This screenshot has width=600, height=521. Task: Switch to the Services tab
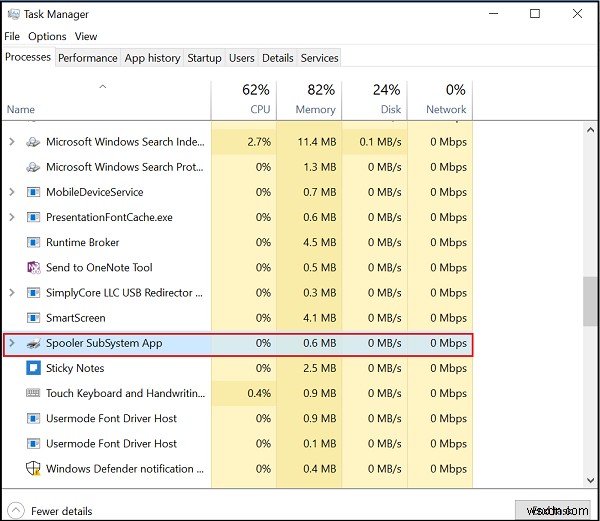(319, 58)
